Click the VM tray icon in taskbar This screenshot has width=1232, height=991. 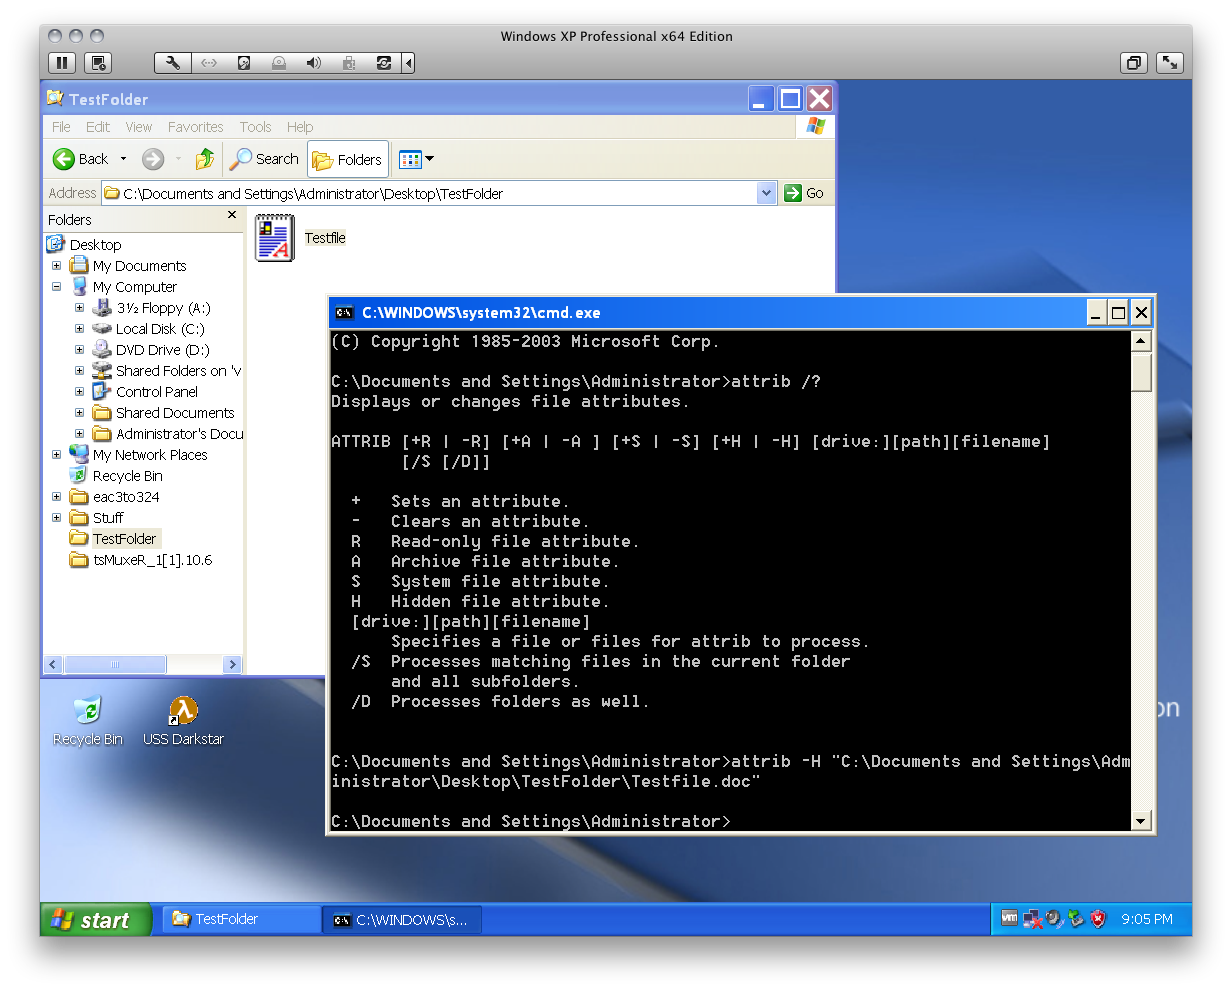coord(1010,918)
